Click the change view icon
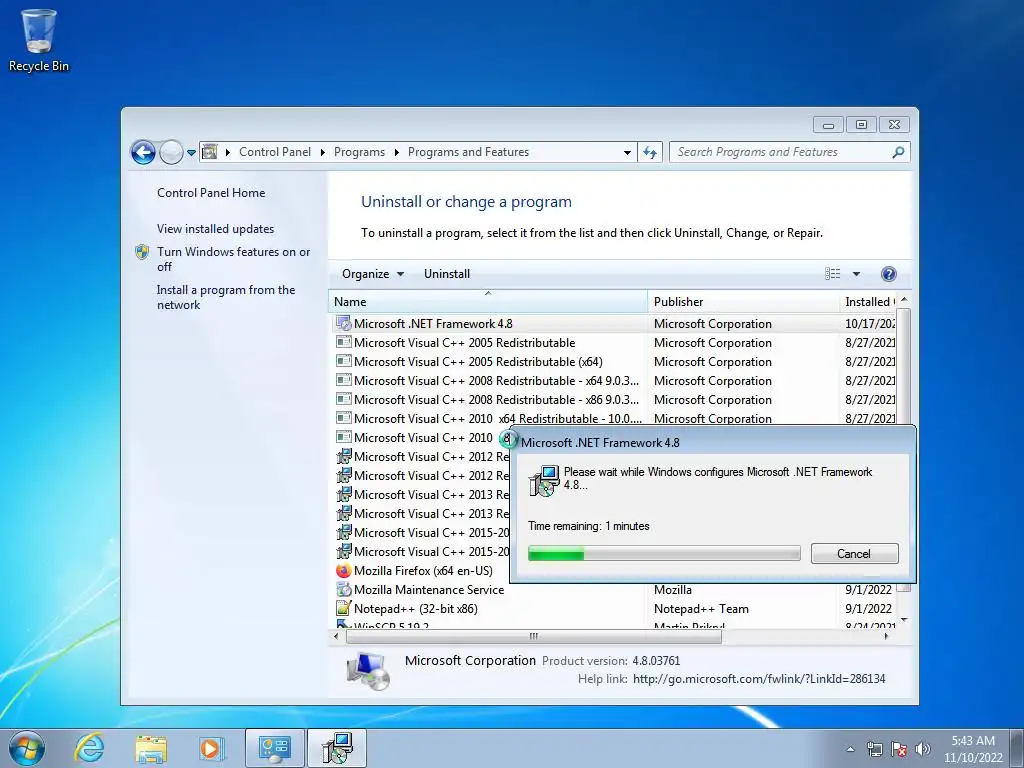Screen dimensions: 1024x768 [833, 274]
